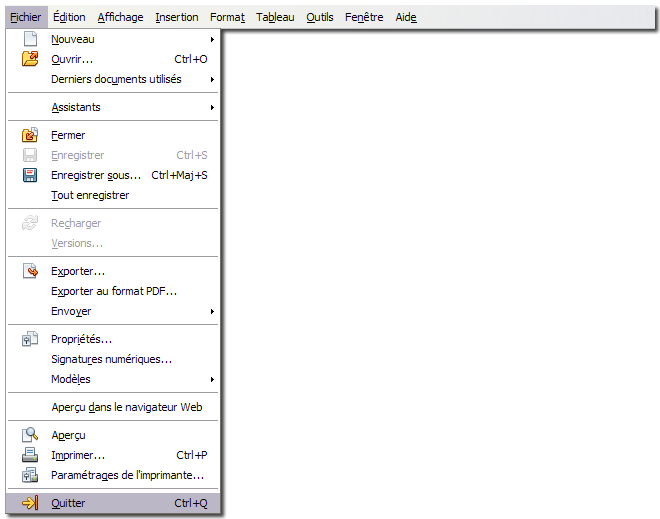Expand the Modèles submenu arrow

pos(212,379)
